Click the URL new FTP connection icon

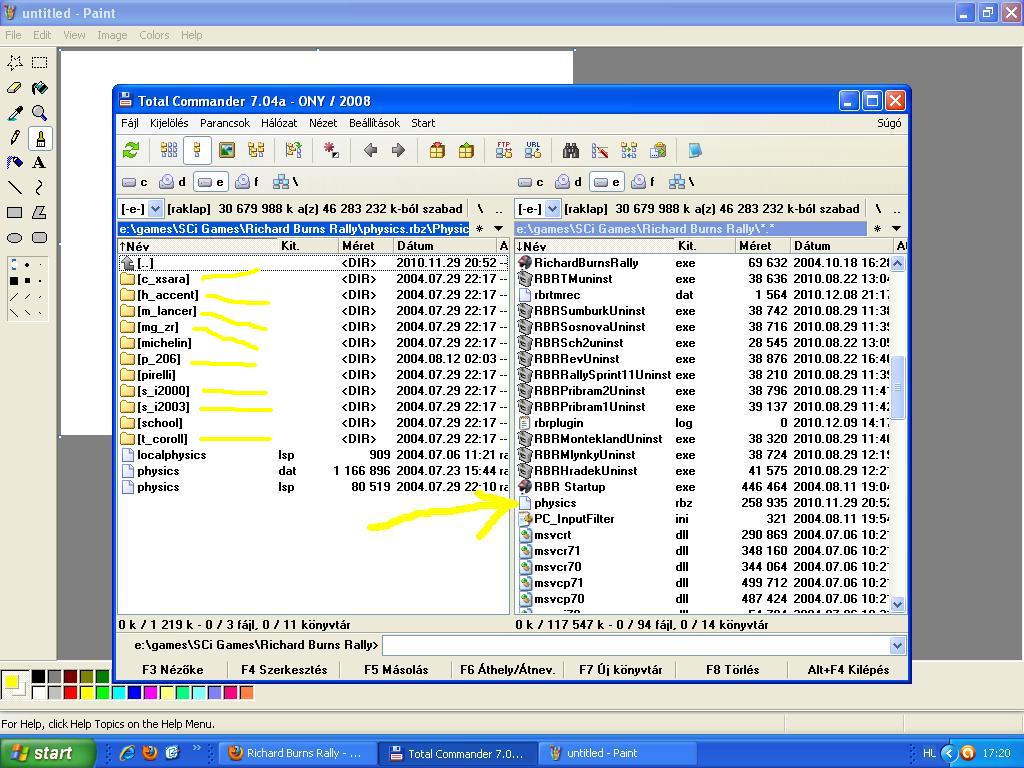click(533, 151)
